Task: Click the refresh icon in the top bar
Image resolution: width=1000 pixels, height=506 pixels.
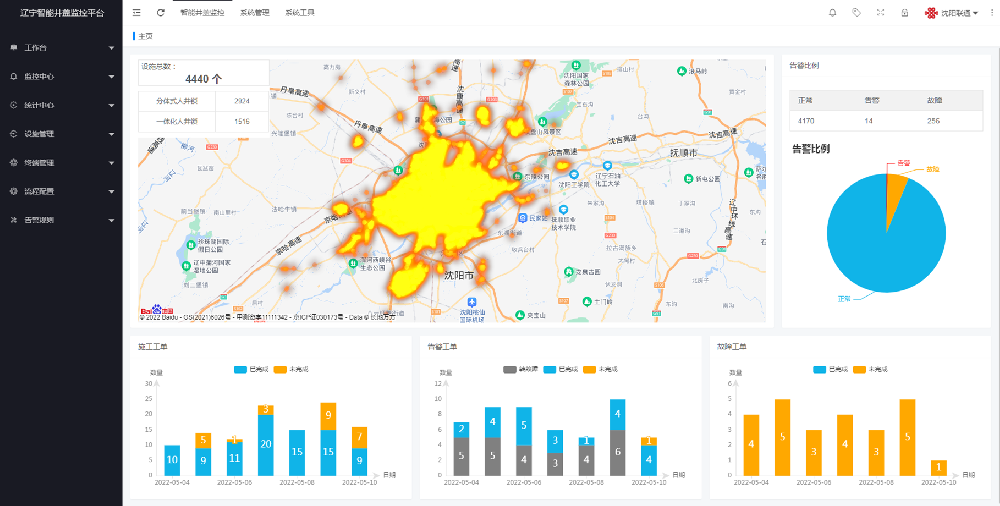Action: click(x=161, y=13)
